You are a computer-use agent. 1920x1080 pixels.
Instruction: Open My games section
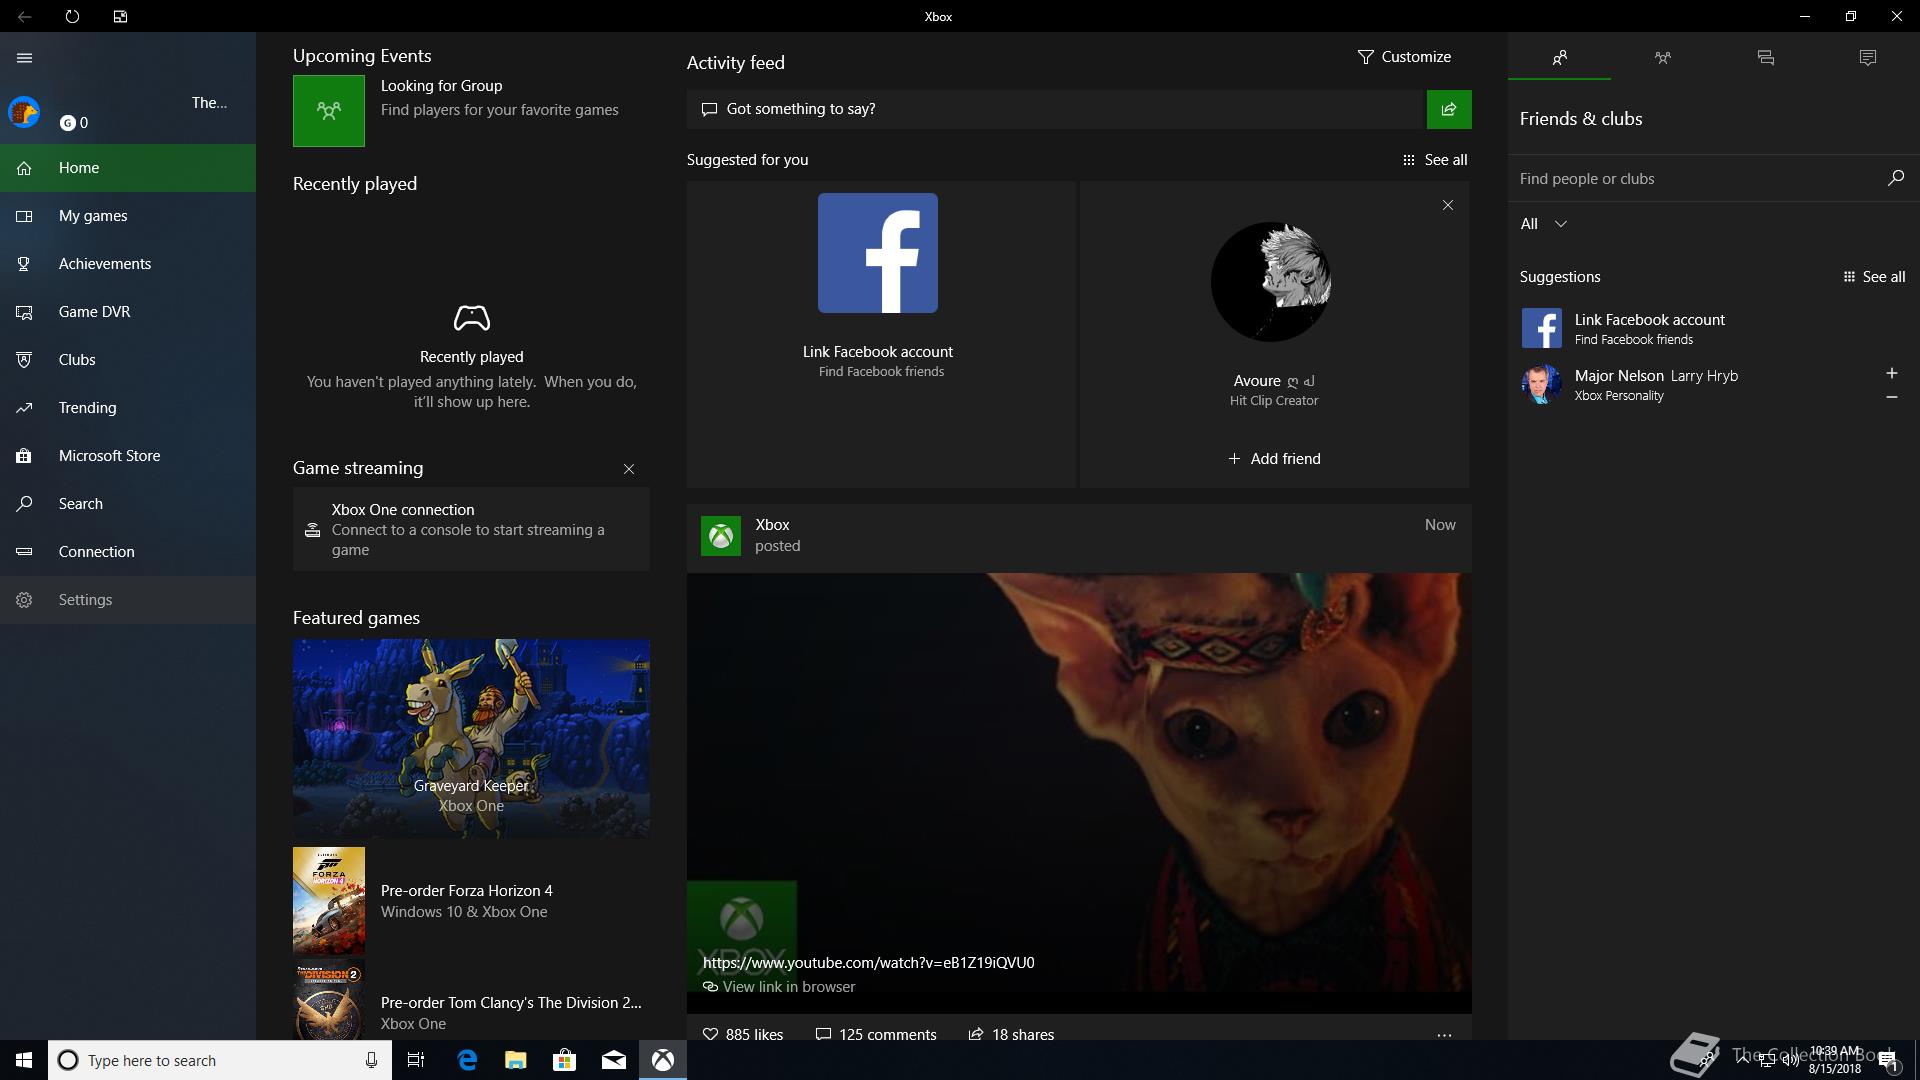128,216
